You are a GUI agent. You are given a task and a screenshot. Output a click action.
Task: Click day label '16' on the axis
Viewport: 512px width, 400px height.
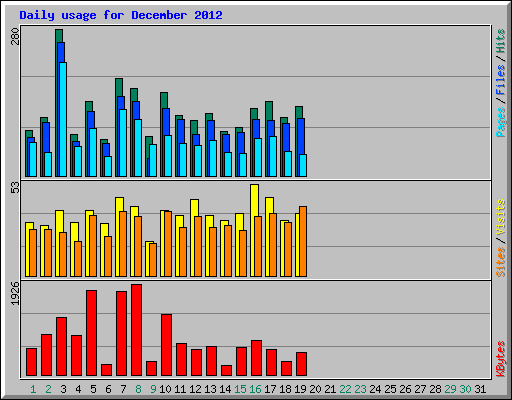[255, 389]
